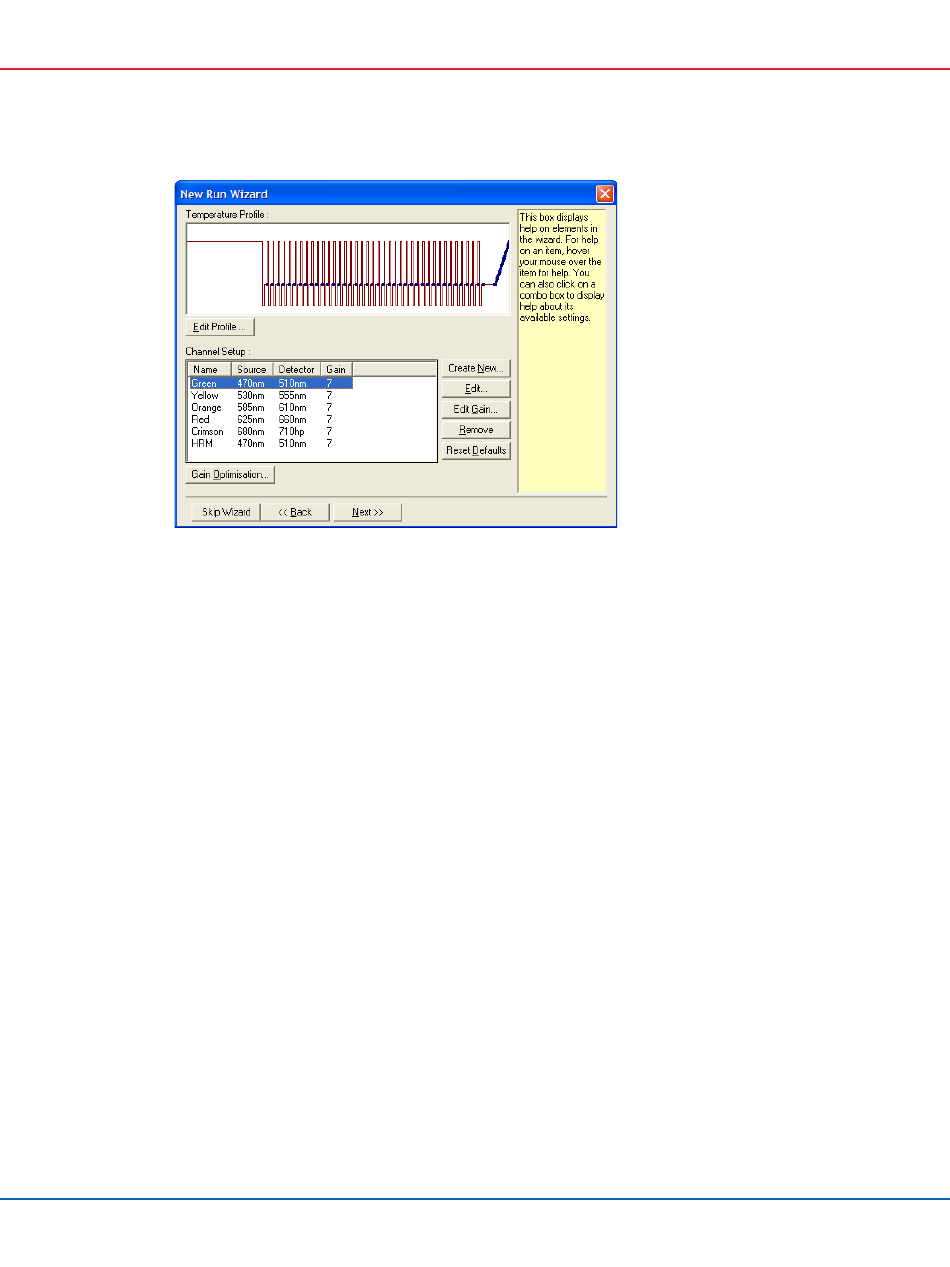This screenshot has height=1267, width=950.
Task: Open Gain Optimisation... settings
Action: click(230, 474)
